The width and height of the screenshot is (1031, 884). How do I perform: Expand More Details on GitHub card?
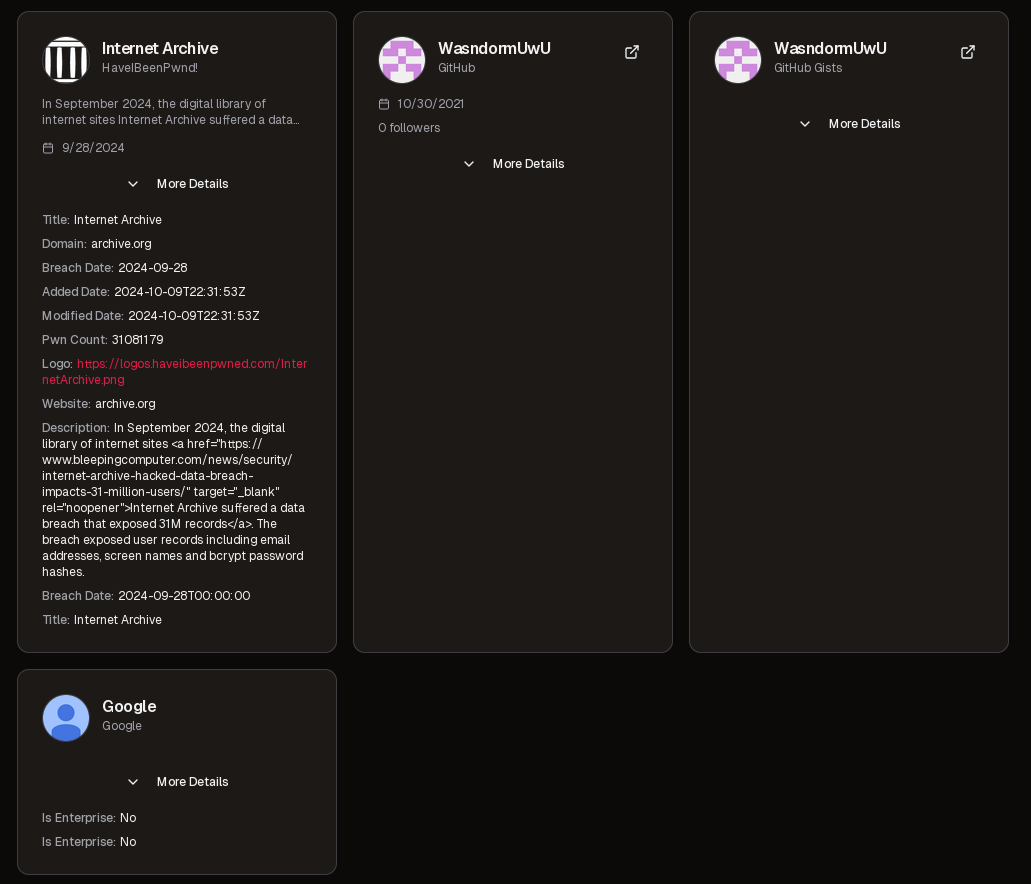tap(513, 164)
